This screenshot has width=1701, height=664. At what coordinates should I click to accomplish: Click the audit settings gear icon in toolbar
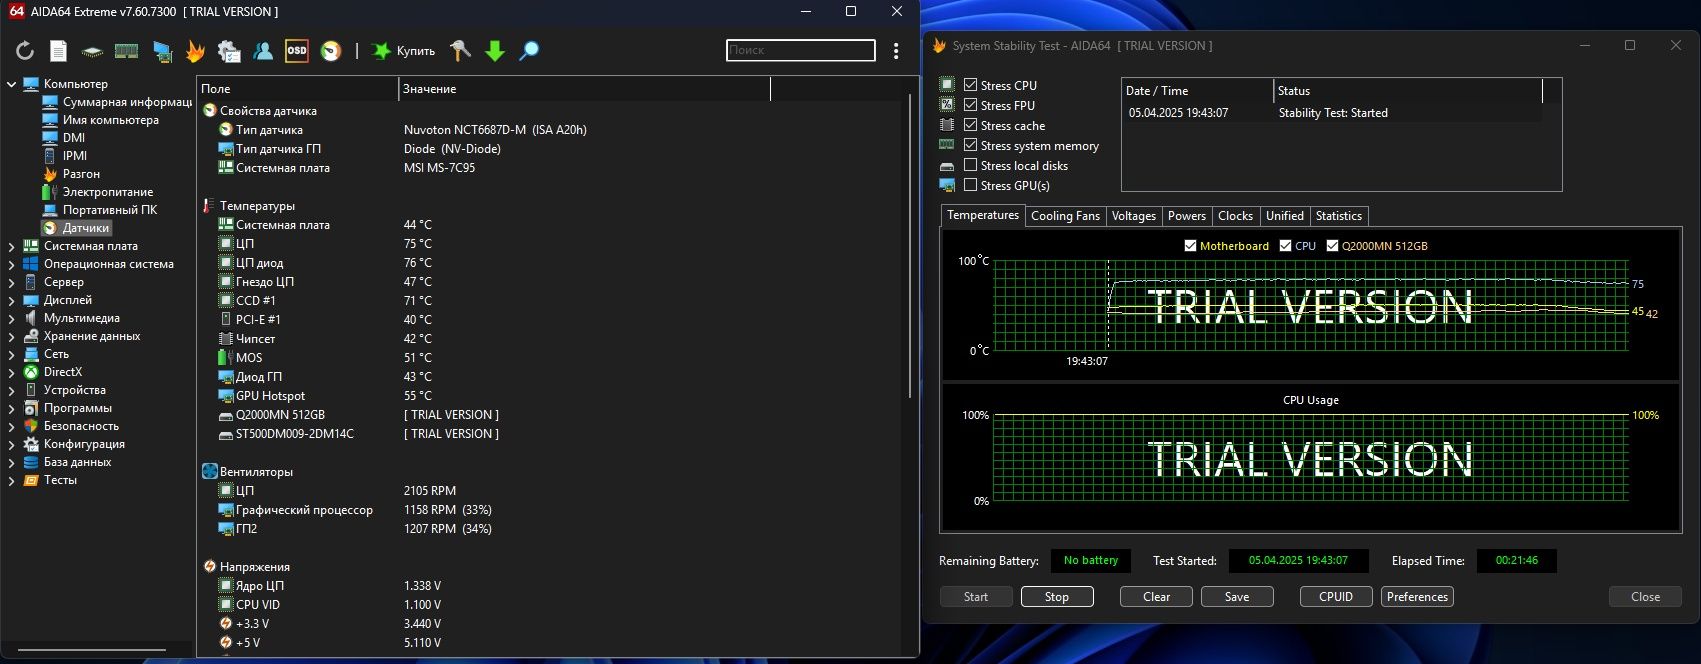pos(229,51)
